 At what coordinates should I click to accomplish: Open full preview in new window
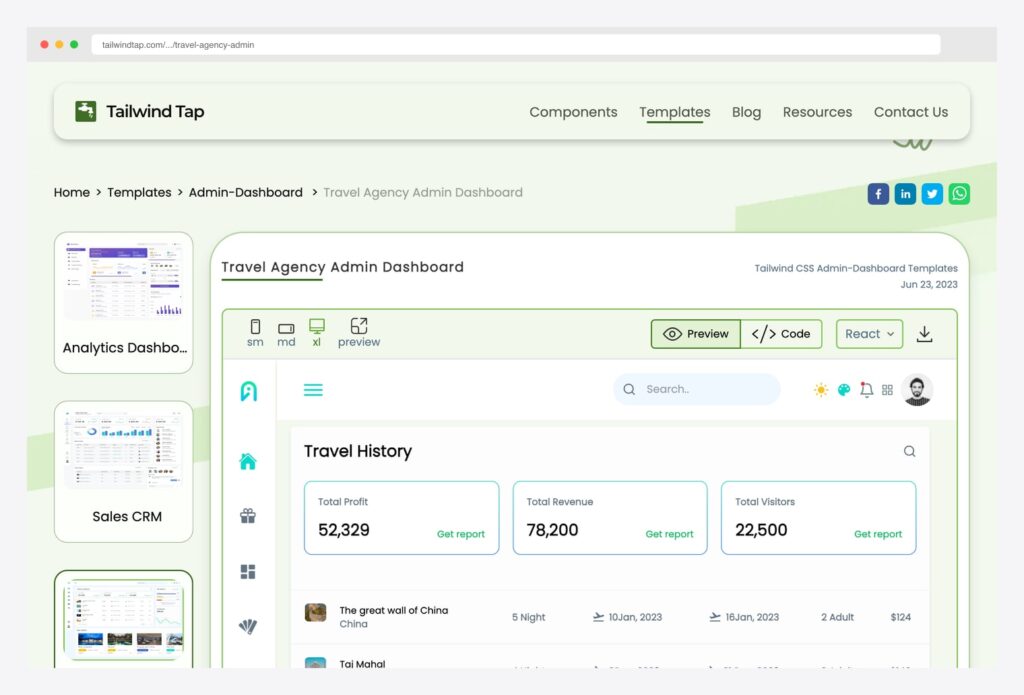(359, 333)
